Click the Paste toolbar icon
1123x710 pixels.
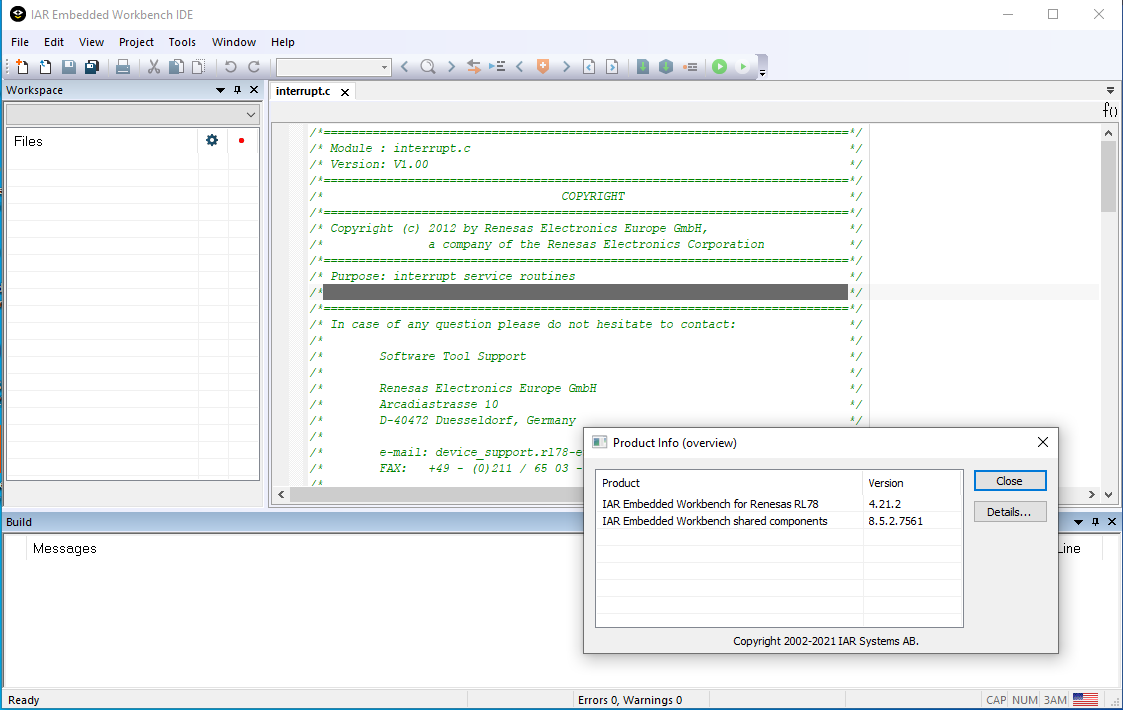199,67
